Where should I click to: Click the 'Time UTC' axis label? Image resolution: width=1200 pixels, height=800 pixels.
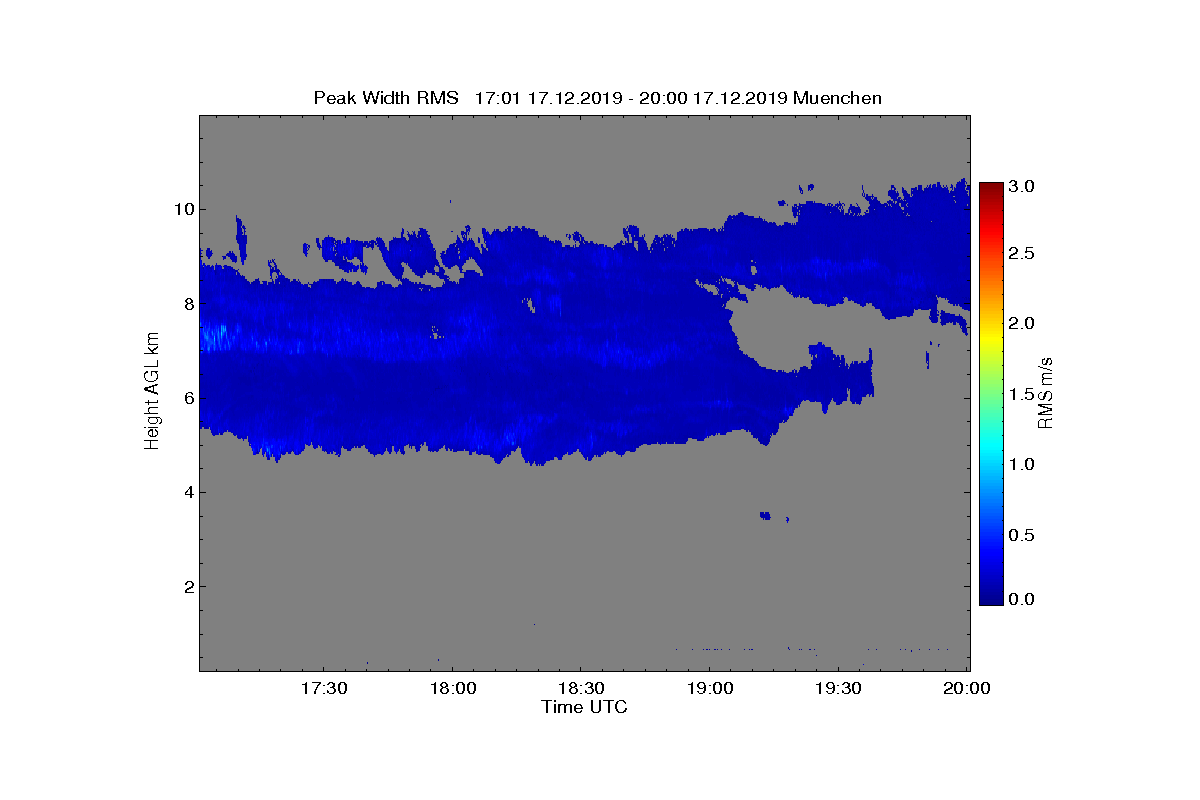pyautogui.click(x=584, y=707)
